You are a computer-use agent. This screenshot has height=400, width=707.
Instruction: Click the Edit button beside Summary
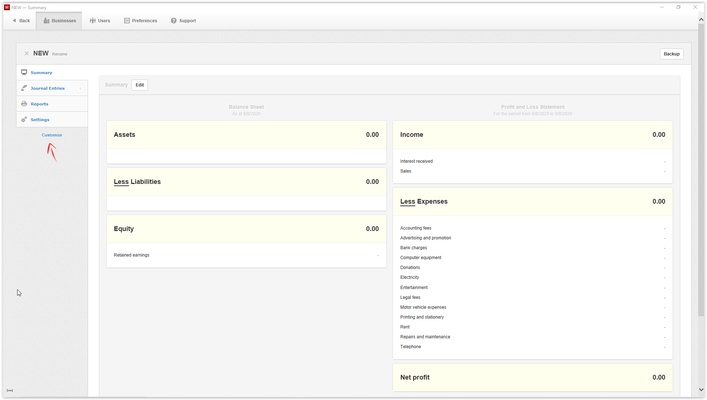click(x=140, y=85)
